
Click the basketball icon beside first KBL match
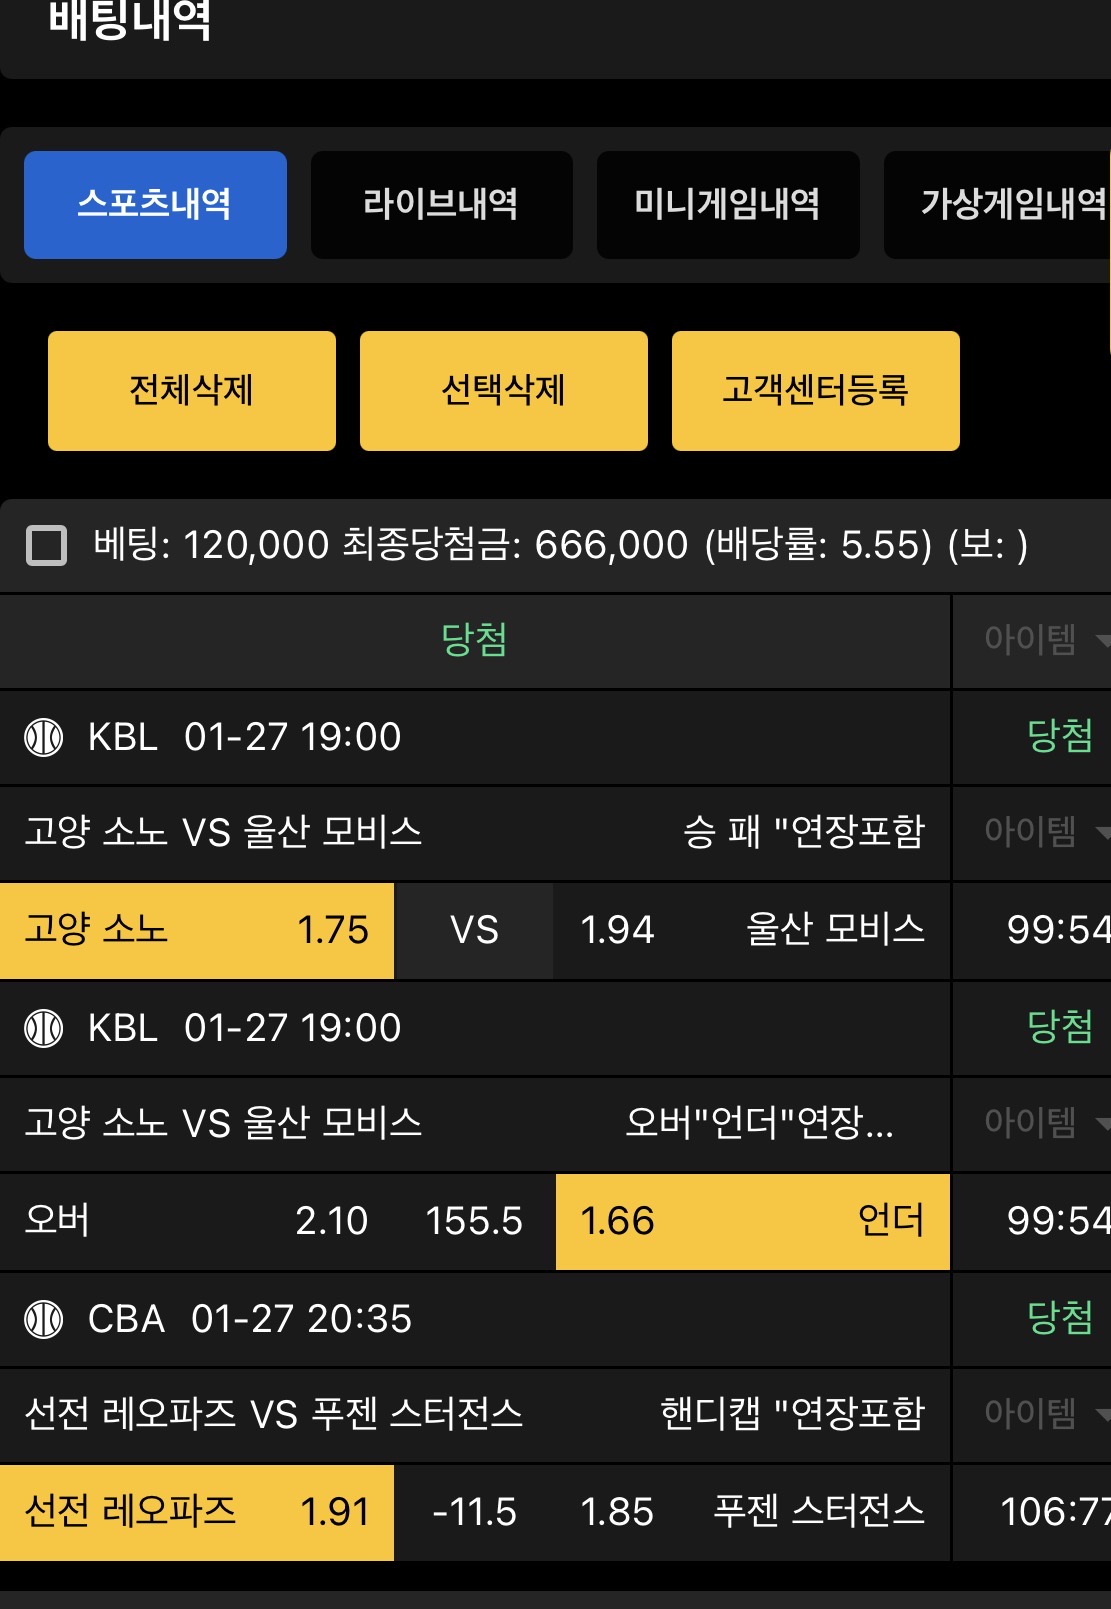(46, 738)
